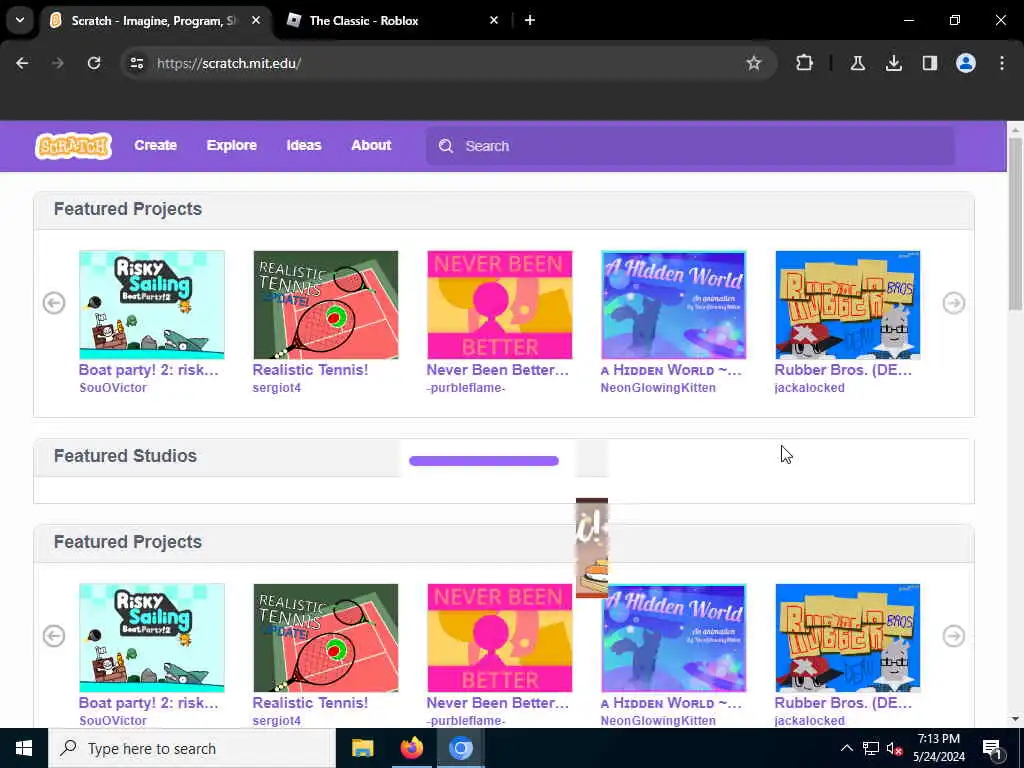This screenshot has height=768, width=1024.
Task: Reload the page
Action: (94, 63)
